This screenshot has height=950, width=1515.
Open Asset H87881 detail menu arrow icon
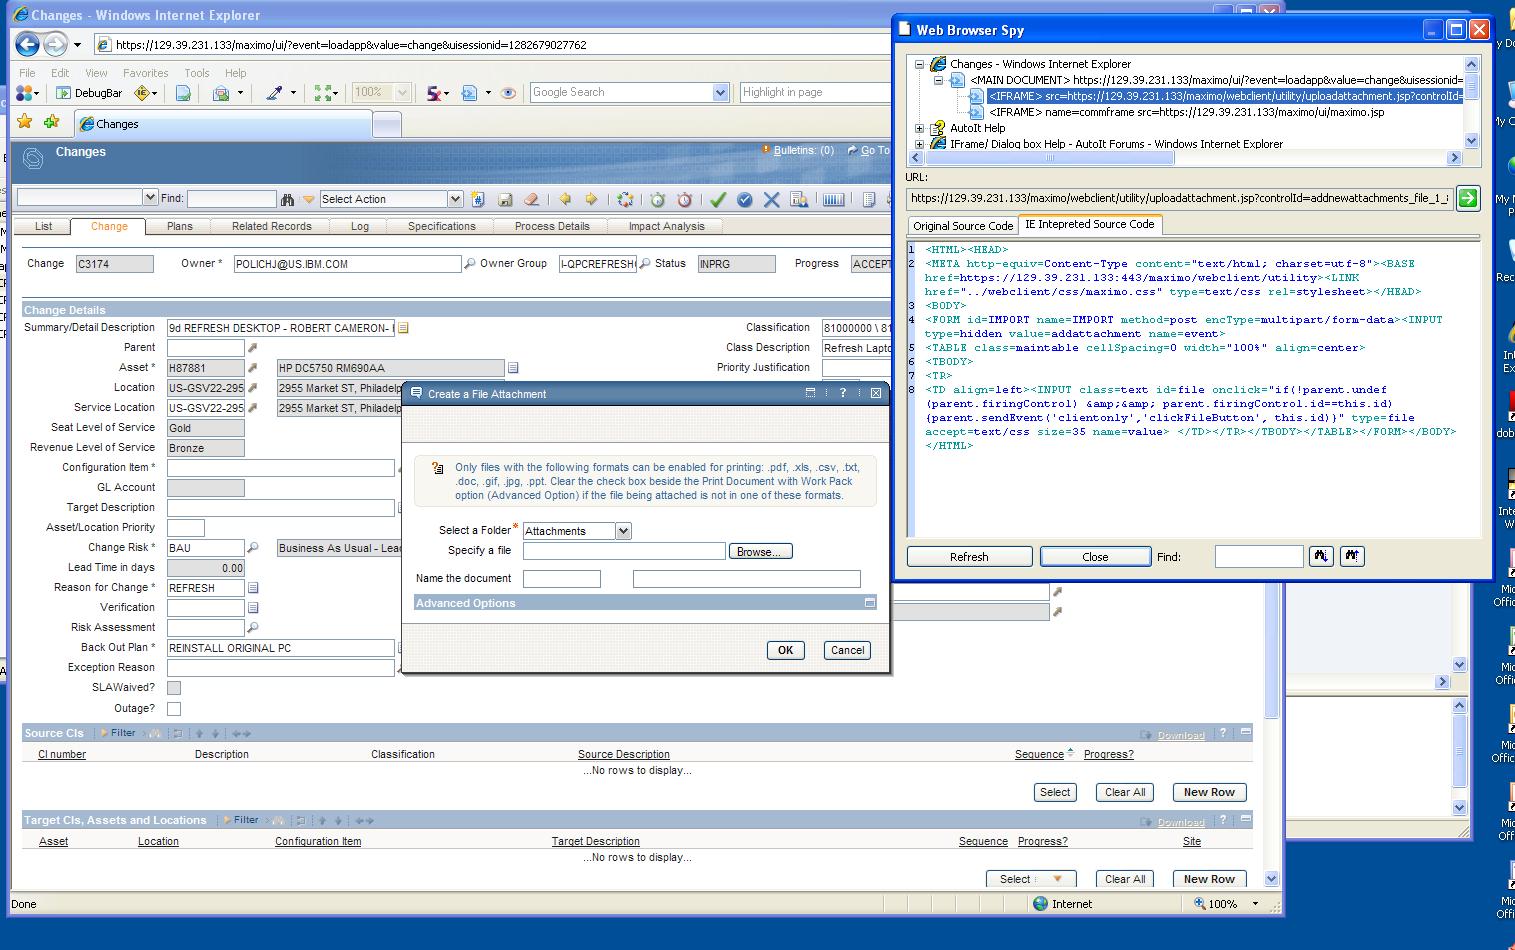(253, 368)
